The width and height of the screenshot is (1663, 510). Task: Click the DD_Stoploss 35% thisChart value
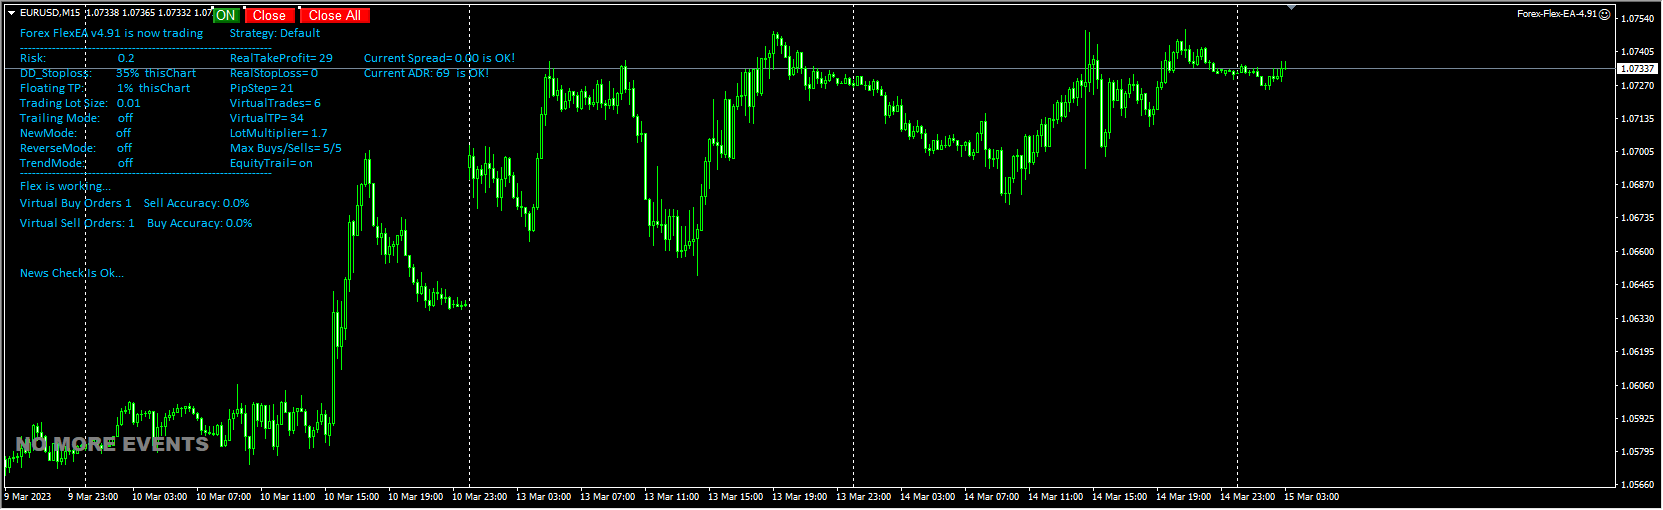[156, 73]
